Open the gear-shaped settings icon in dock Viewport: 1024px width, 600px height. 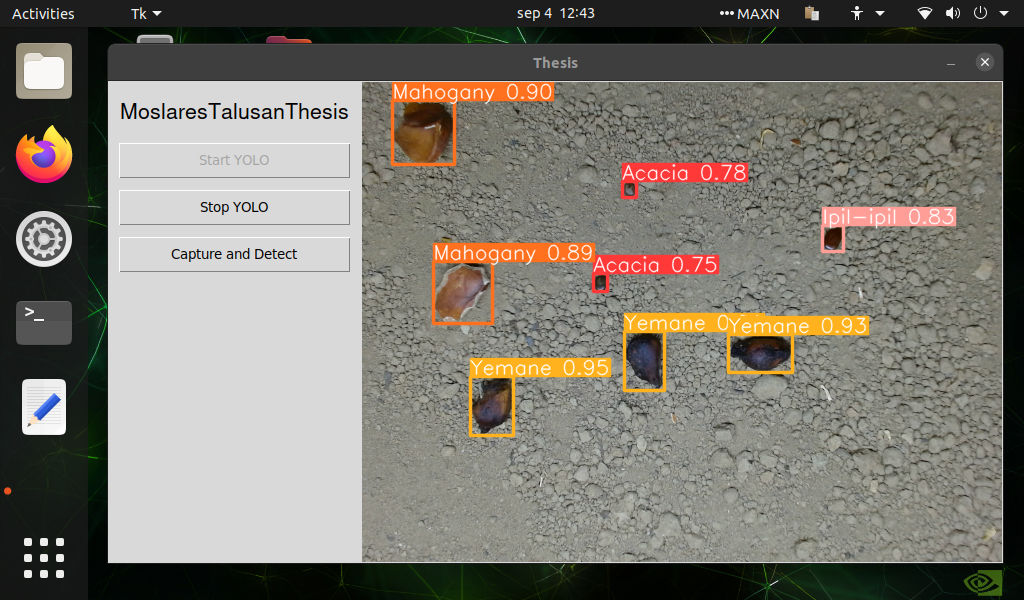tap(44, 239)
